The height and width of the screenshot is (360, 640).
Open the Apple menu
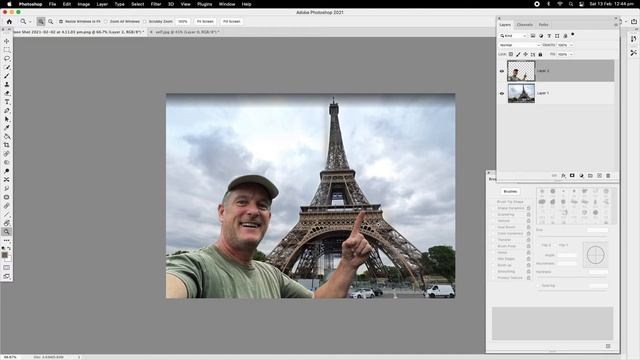coord(9,4)
